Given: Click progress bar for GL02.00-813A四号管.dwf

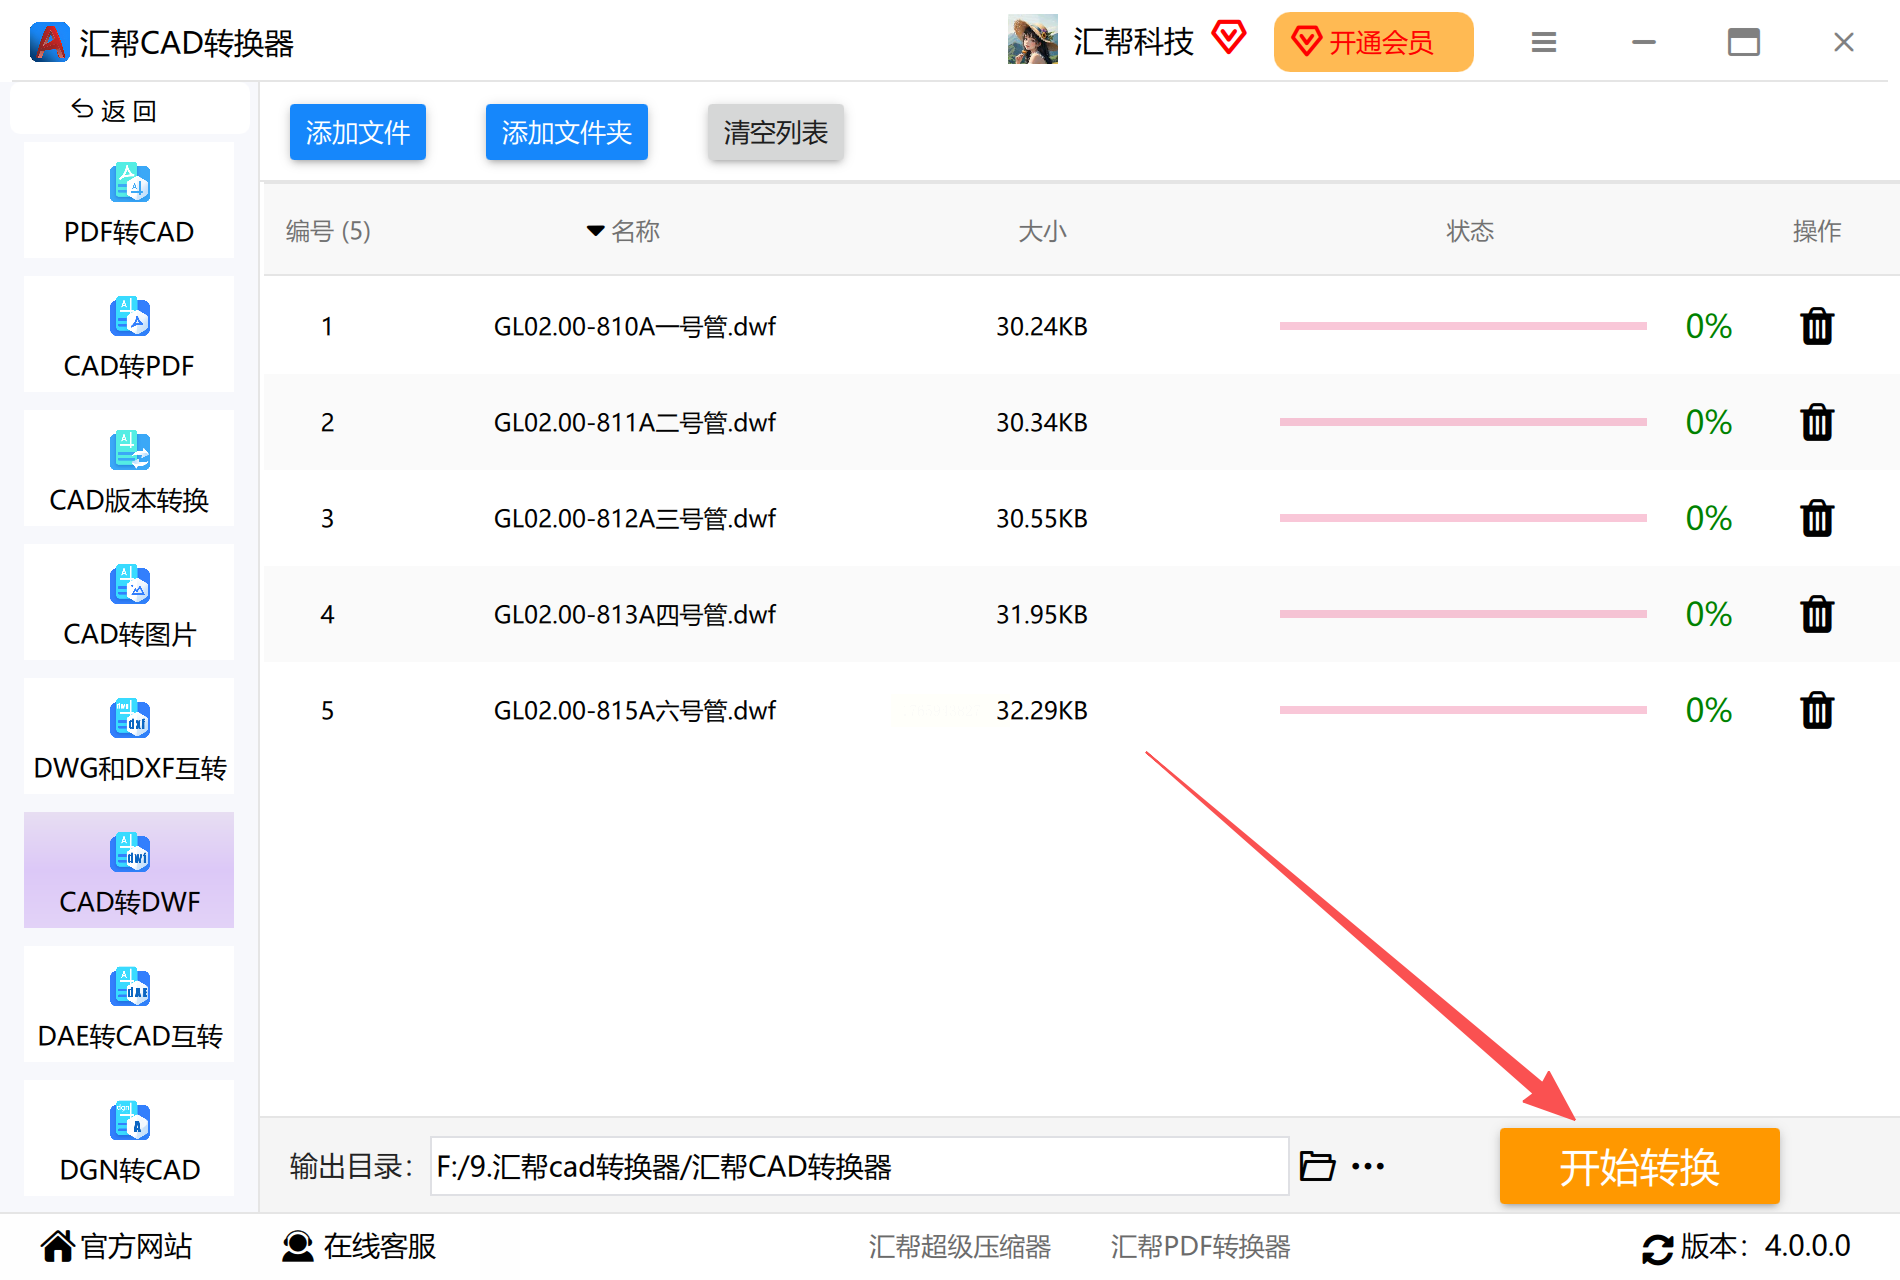Looking at the screenshot, I should click(x=1463, y=614).
